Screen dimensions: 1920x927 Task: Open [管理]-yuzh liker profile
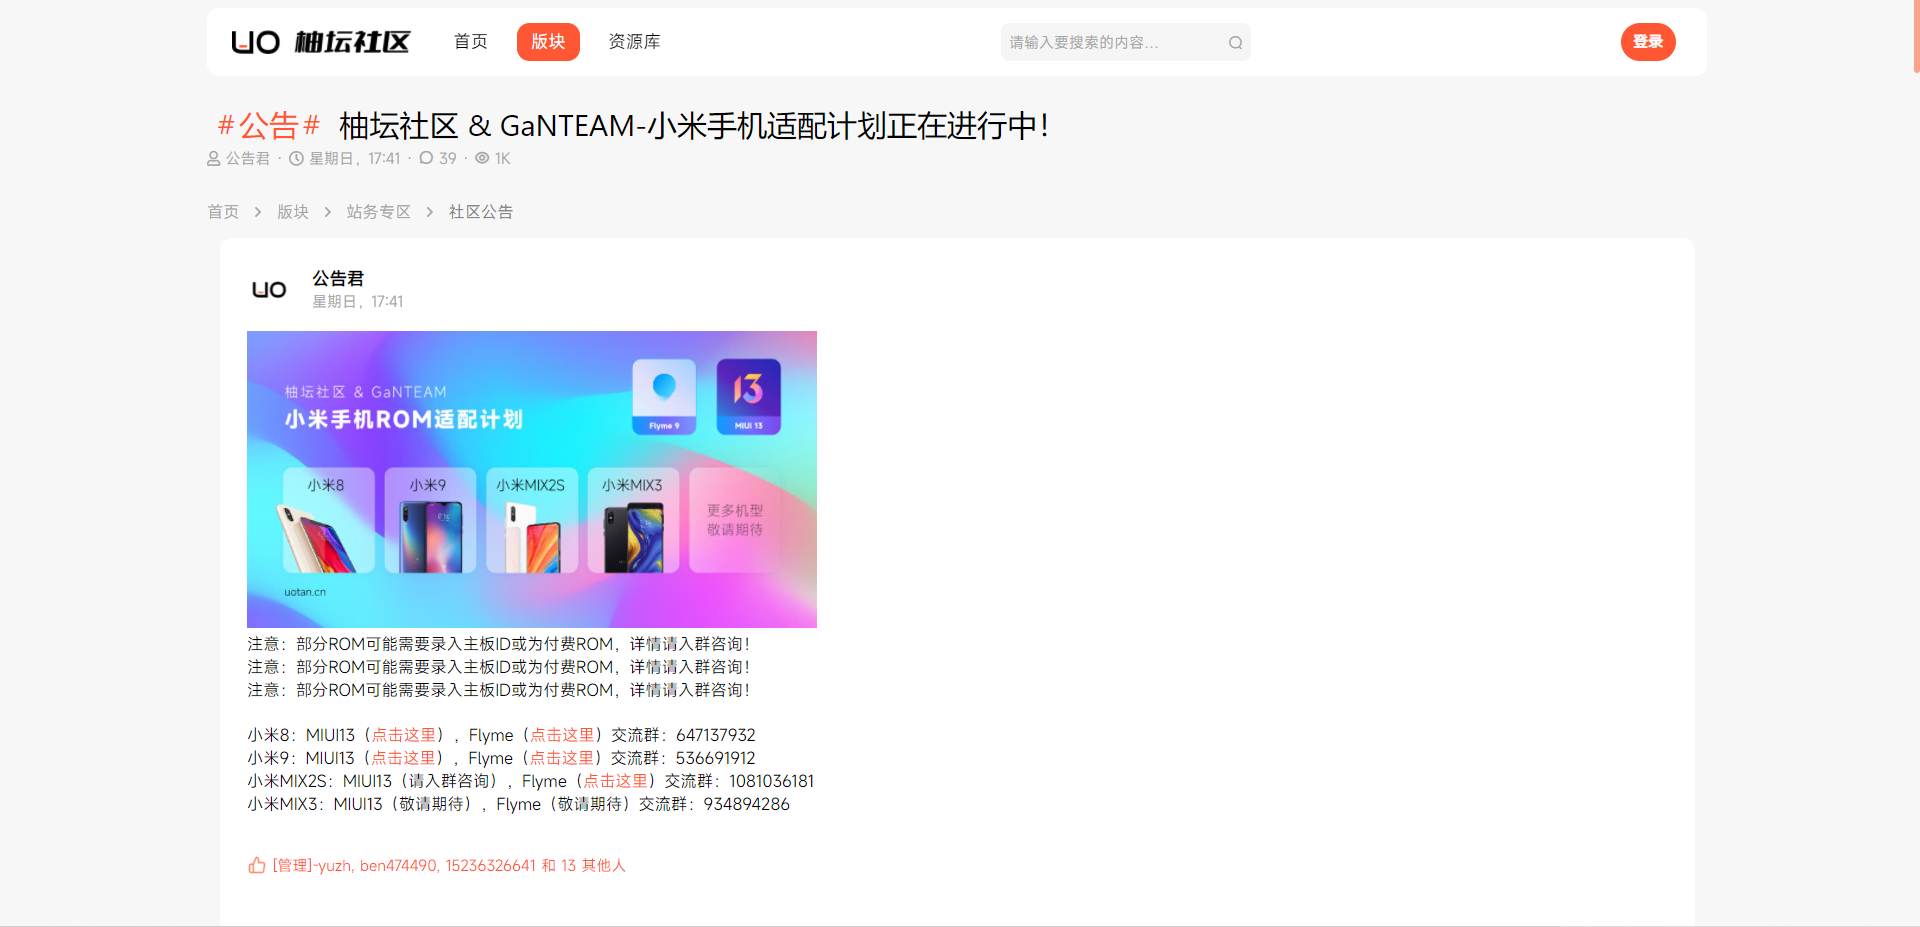tap(311, 866)
